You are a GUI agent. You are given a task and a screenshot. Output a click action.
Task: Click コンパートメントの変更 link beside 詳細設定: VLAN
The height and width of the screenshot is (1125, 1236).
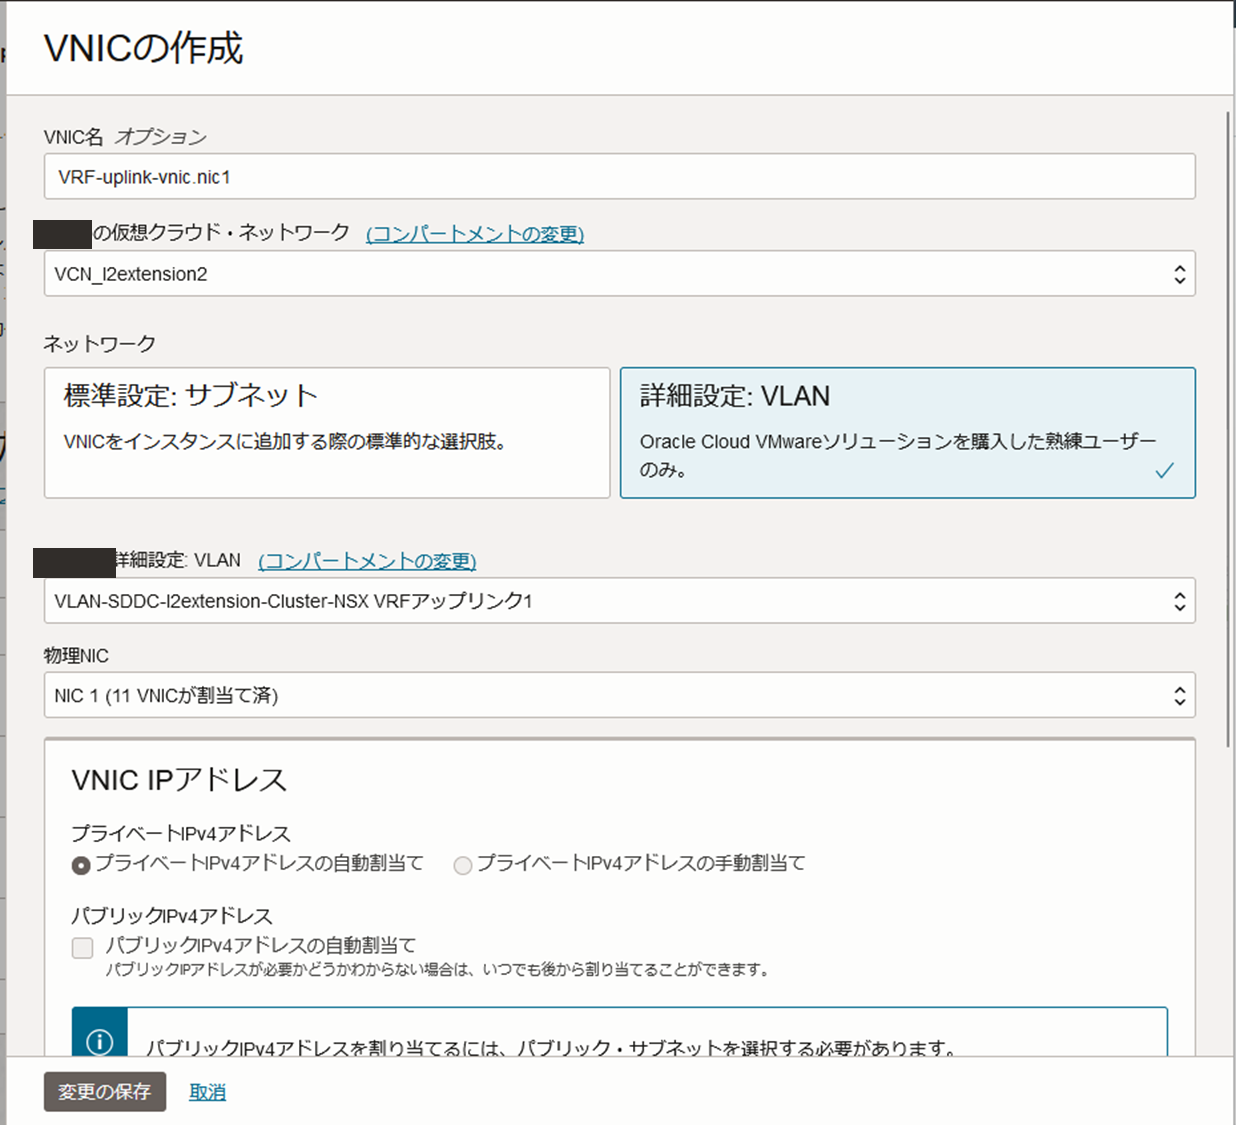[367, 561]
